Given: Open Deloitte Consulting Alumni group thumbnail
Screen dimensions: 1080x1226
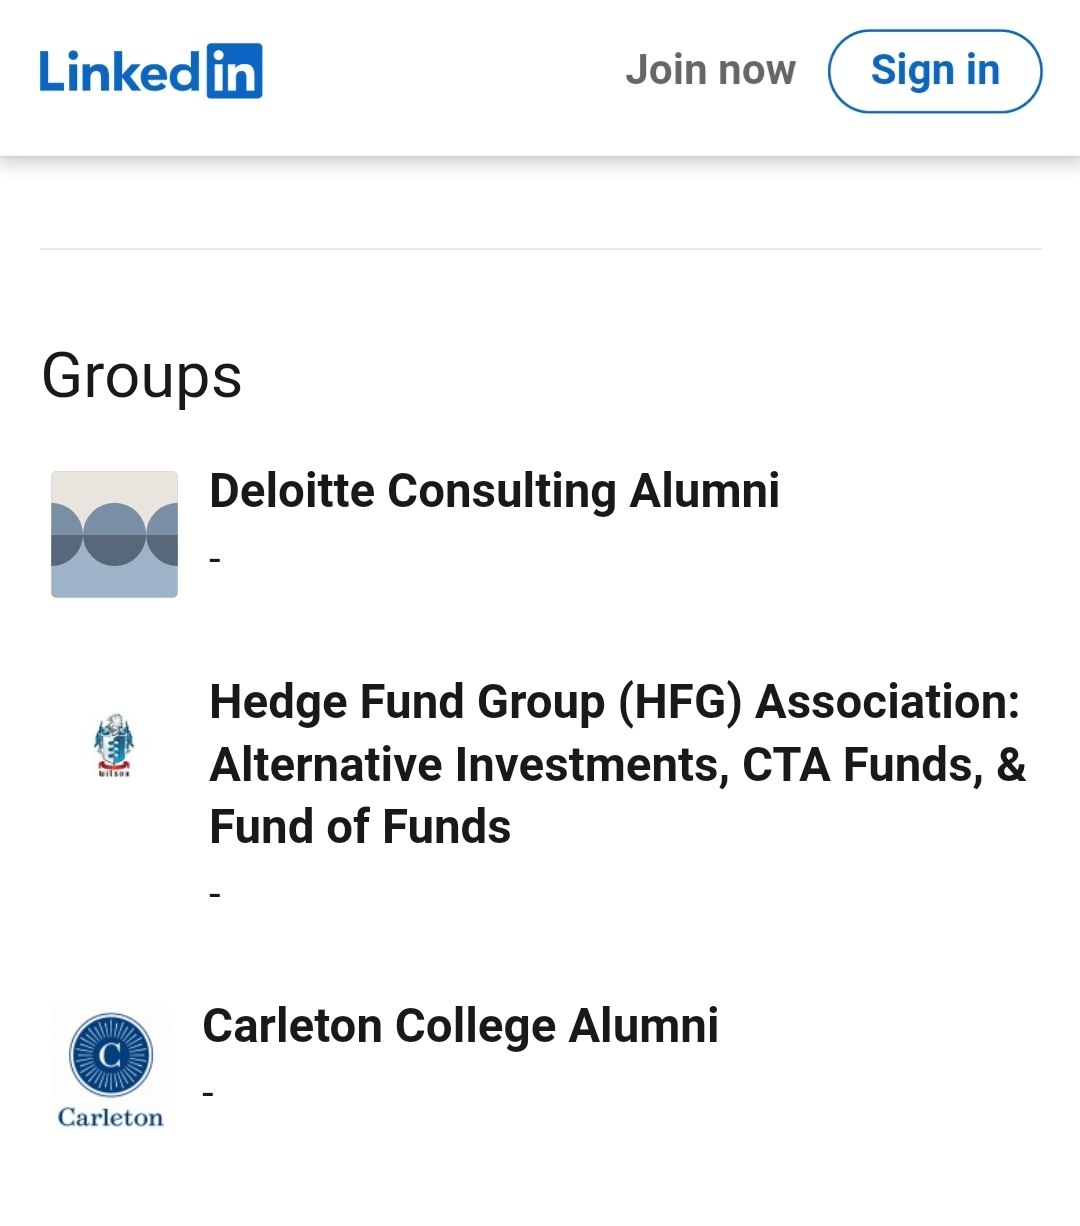Looking at the screenshot, I should pos(114,534).
